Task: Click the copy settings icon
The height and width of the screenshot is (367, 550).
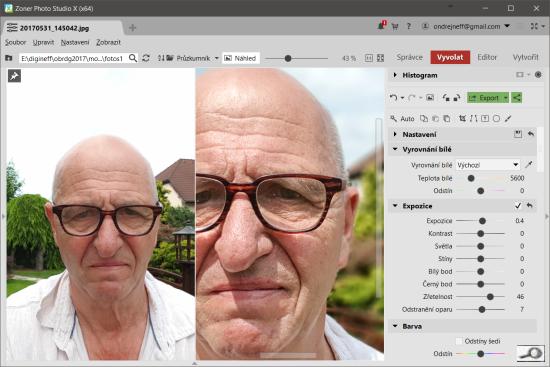Action: click(x=424, y=119)
